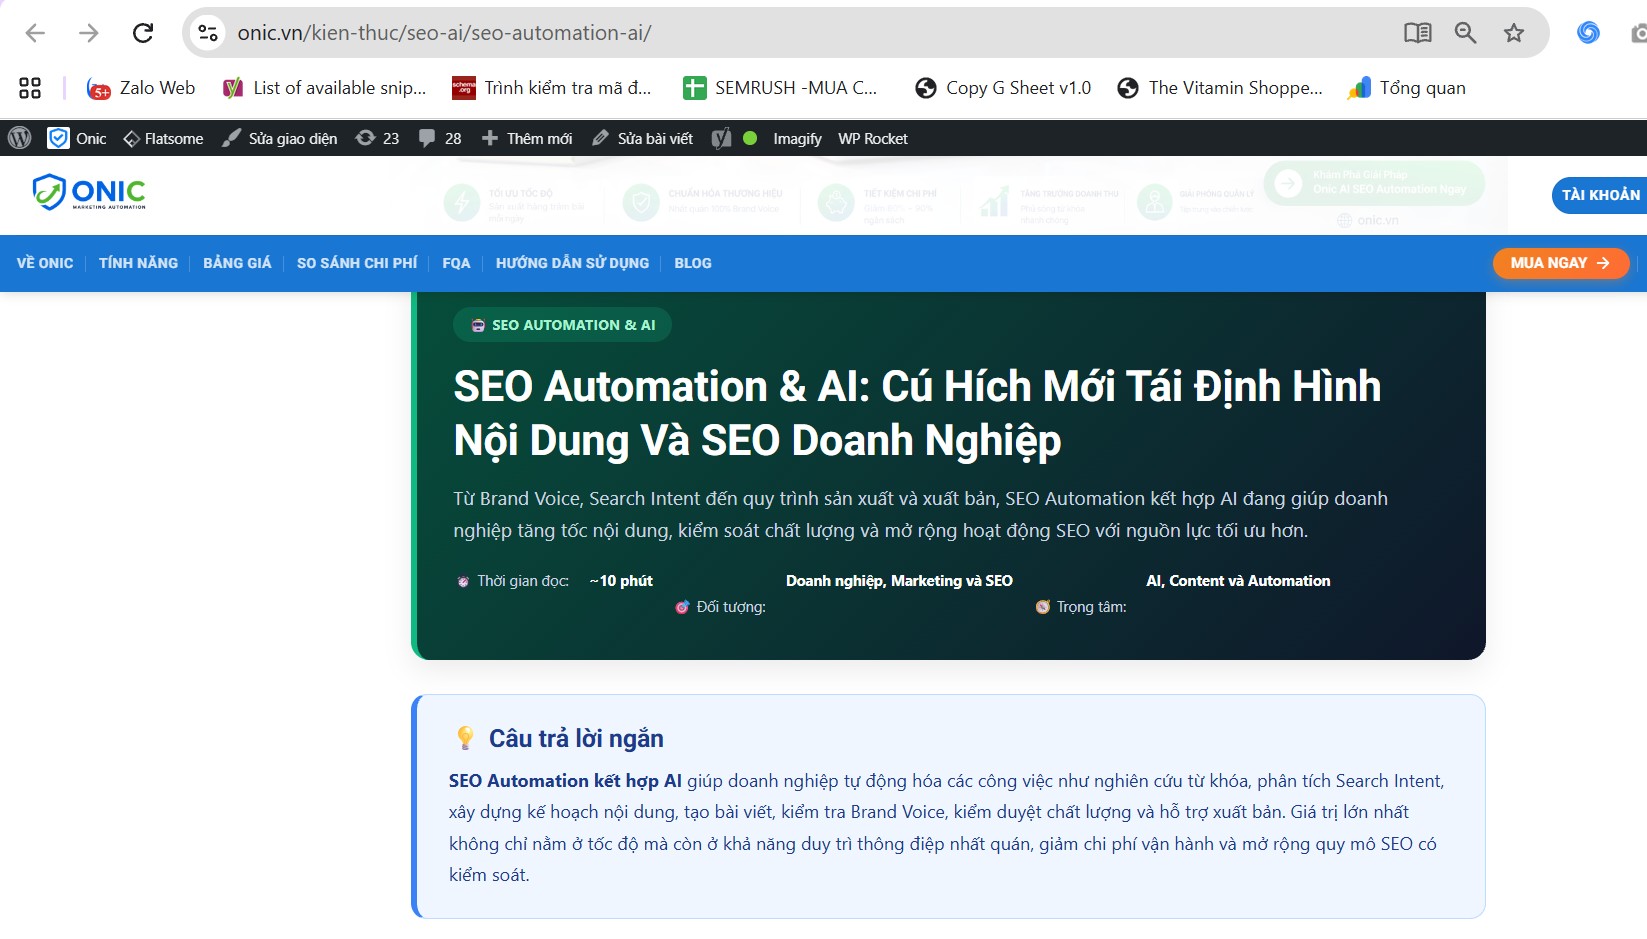
Task: Open the 23 updates icon
Action: pyautogui.click(x=377, y=138)
